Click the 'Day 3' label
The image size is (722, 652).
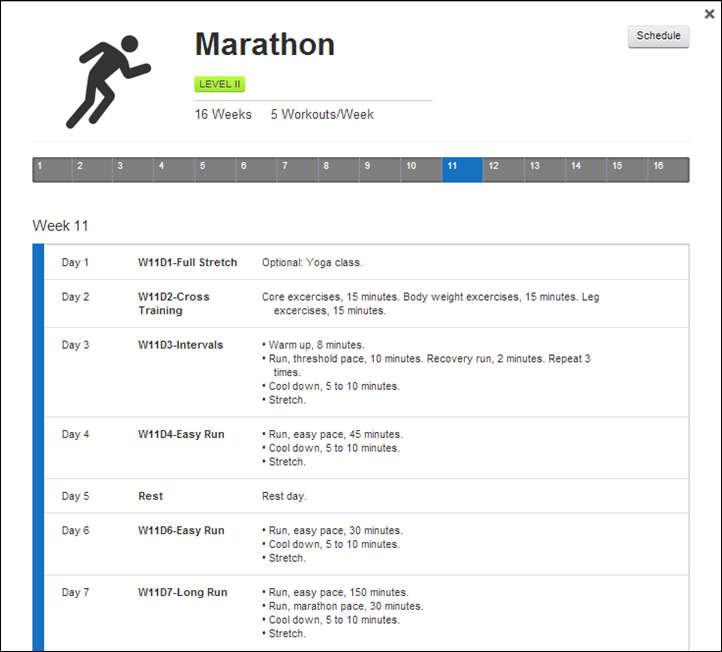76,345
